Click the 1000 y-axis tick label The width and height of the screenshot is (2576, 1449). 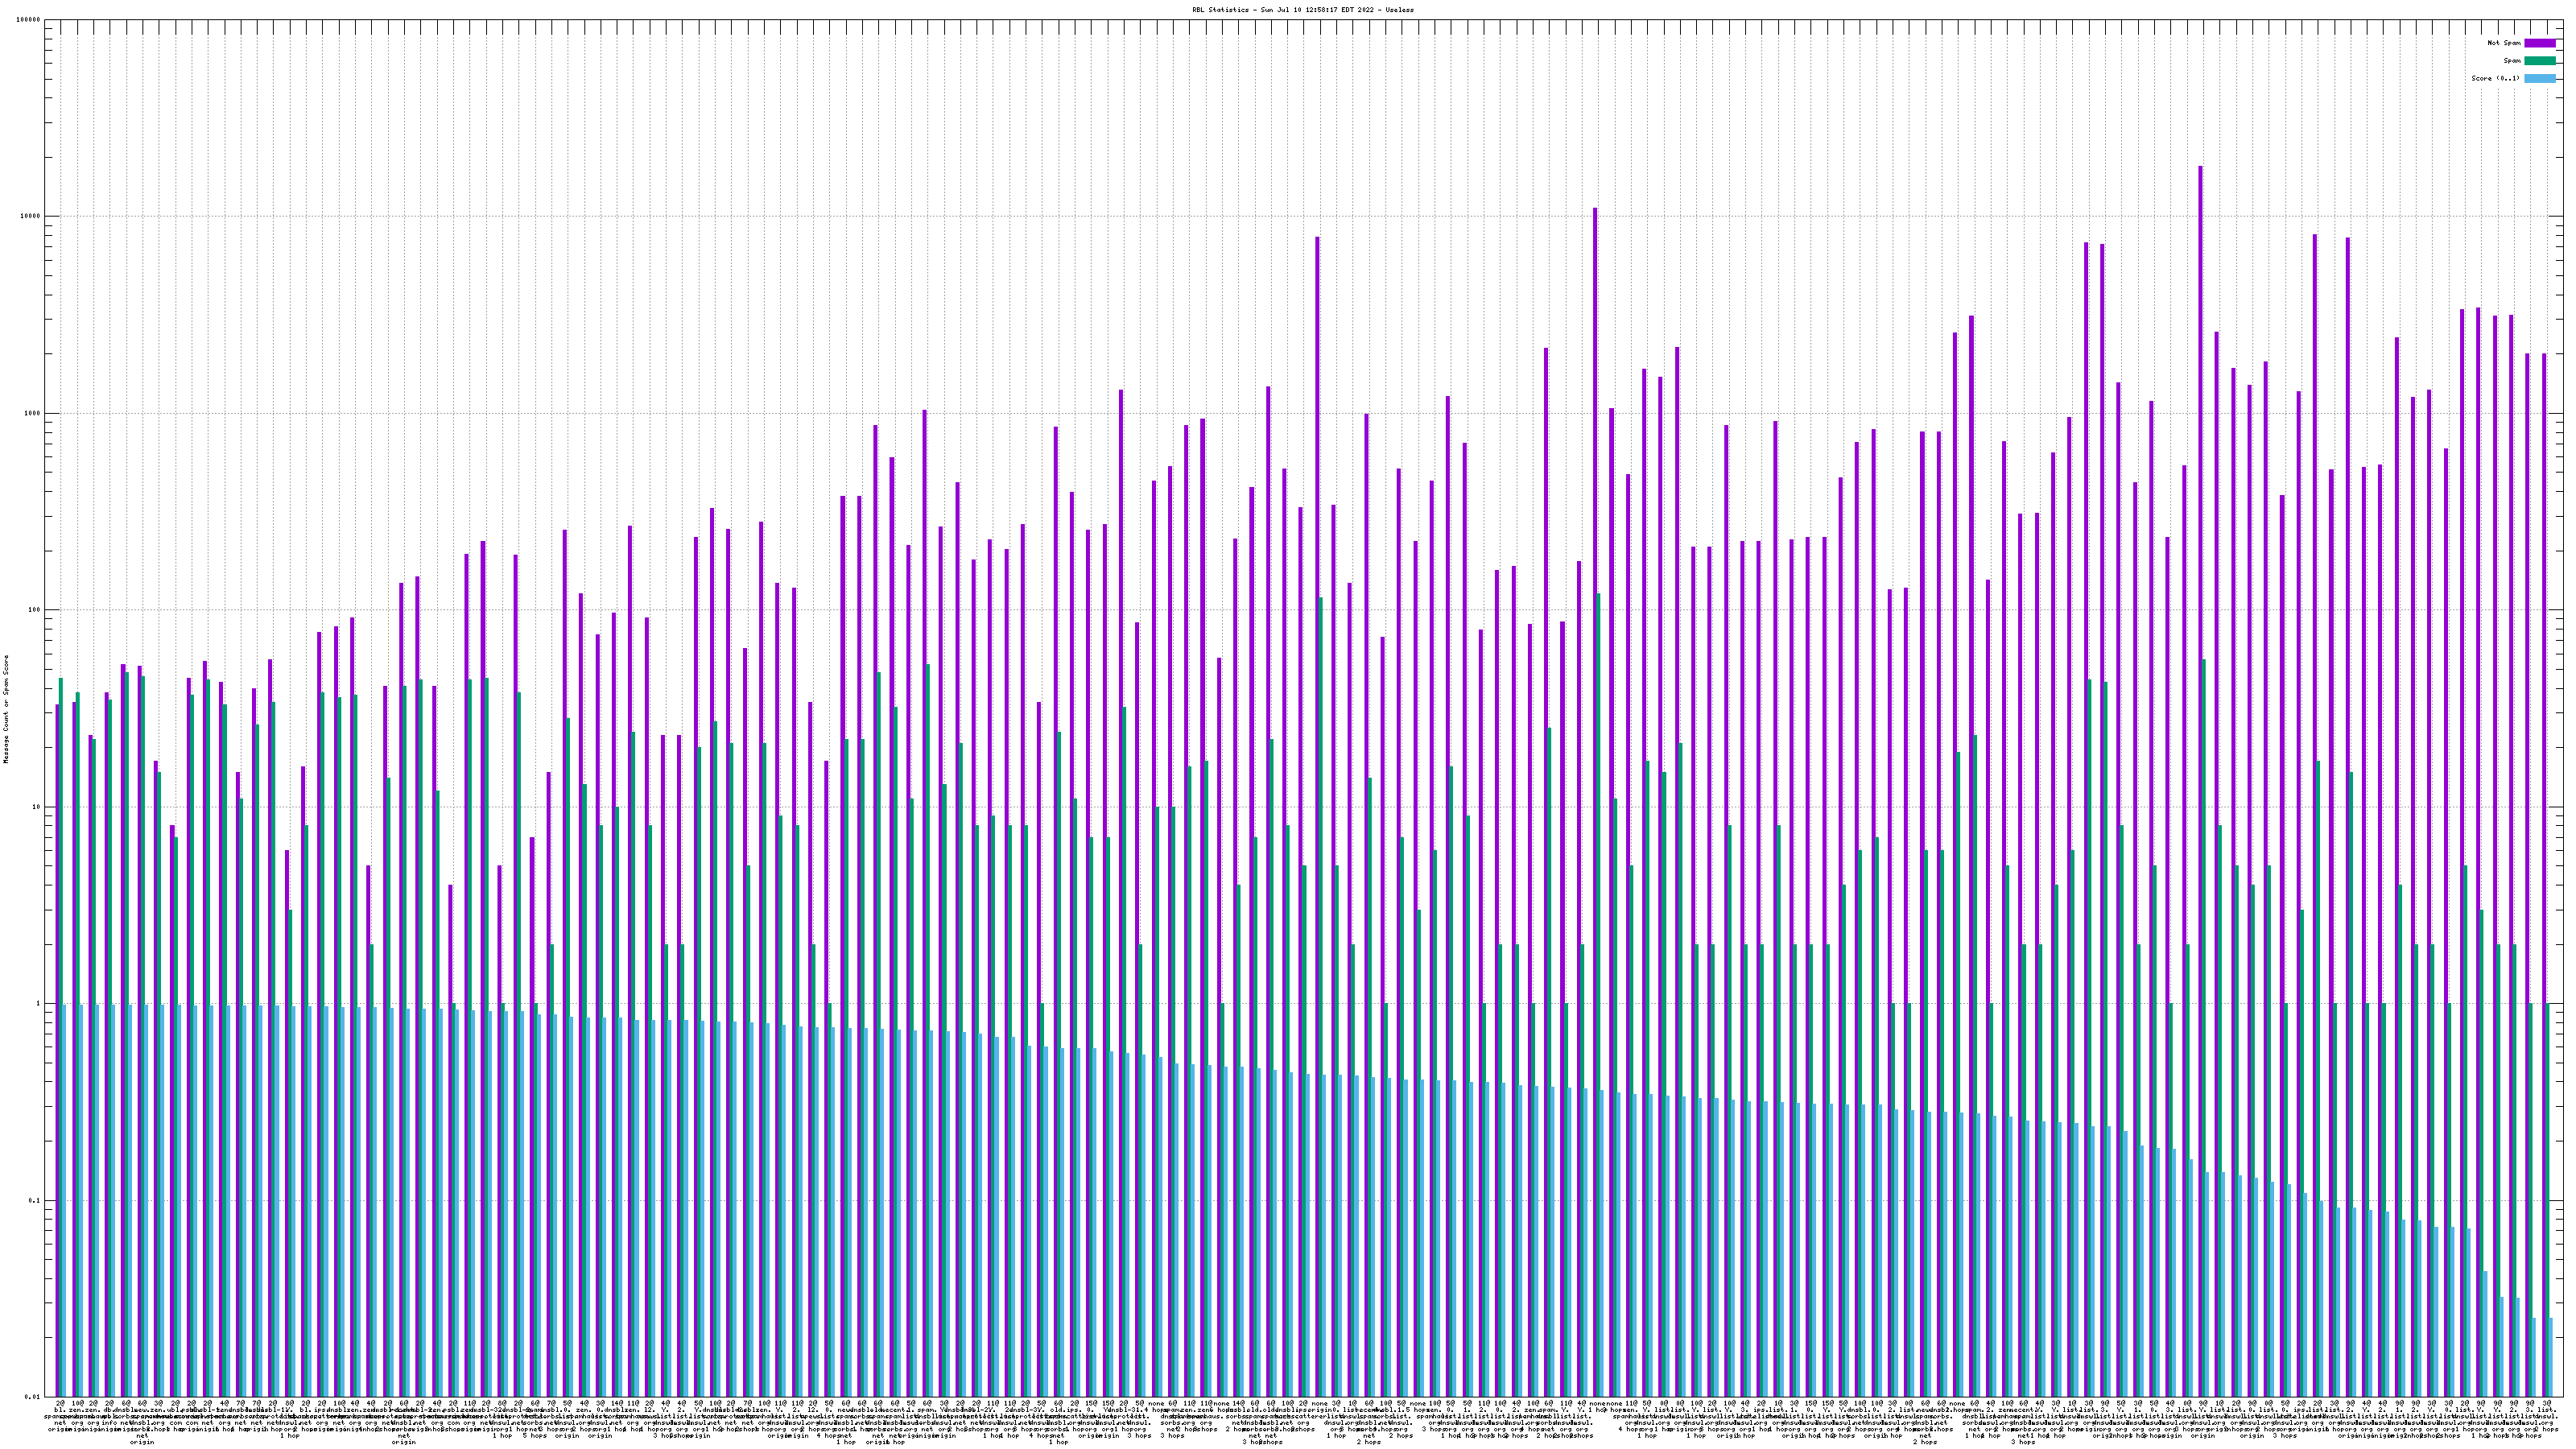pos(32,414)
